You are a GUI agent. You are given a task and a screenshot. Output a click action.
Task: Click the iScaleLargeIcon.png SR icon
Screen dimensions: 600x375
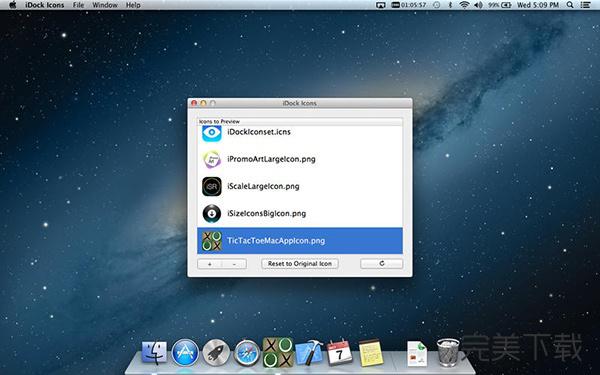212,186
